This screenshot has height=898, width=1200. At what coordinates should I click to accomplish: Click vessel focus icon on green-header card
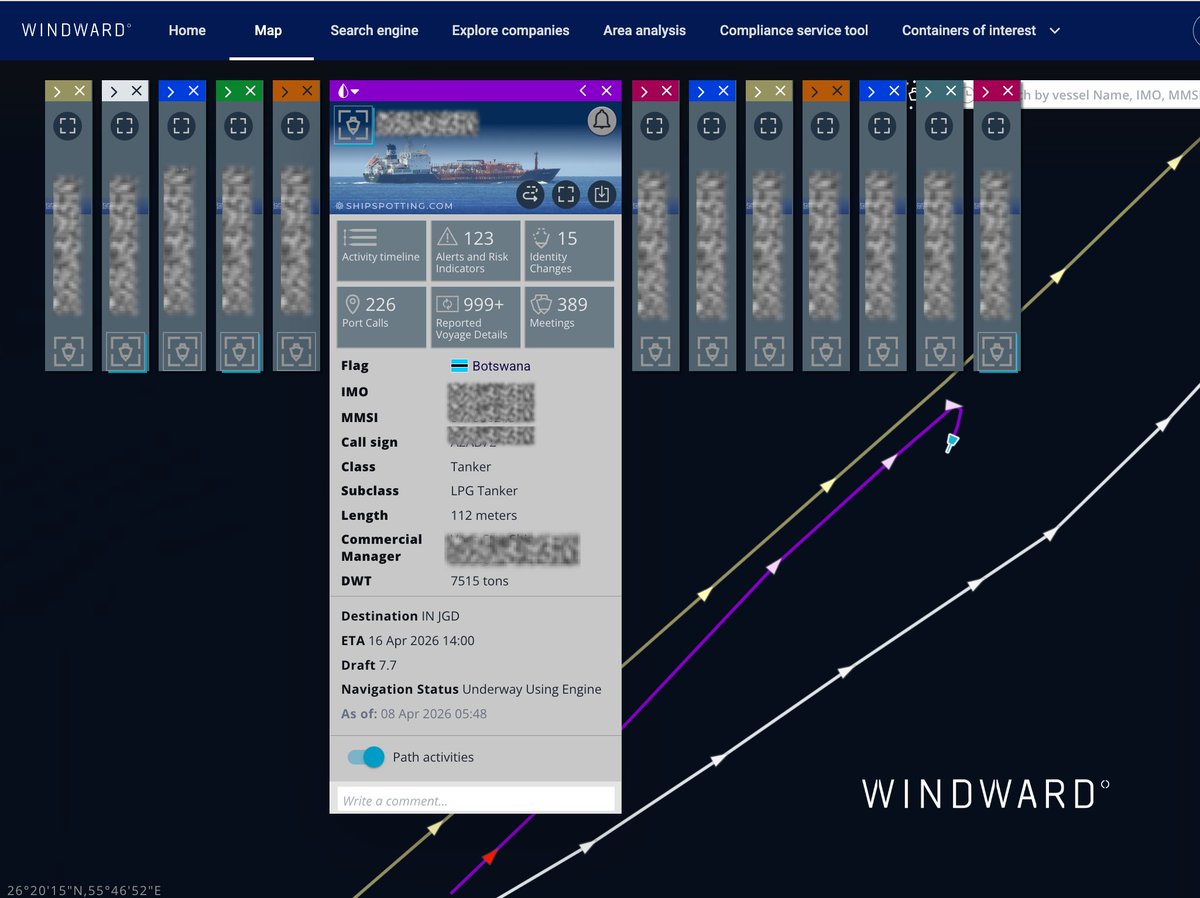coord(238,351)
